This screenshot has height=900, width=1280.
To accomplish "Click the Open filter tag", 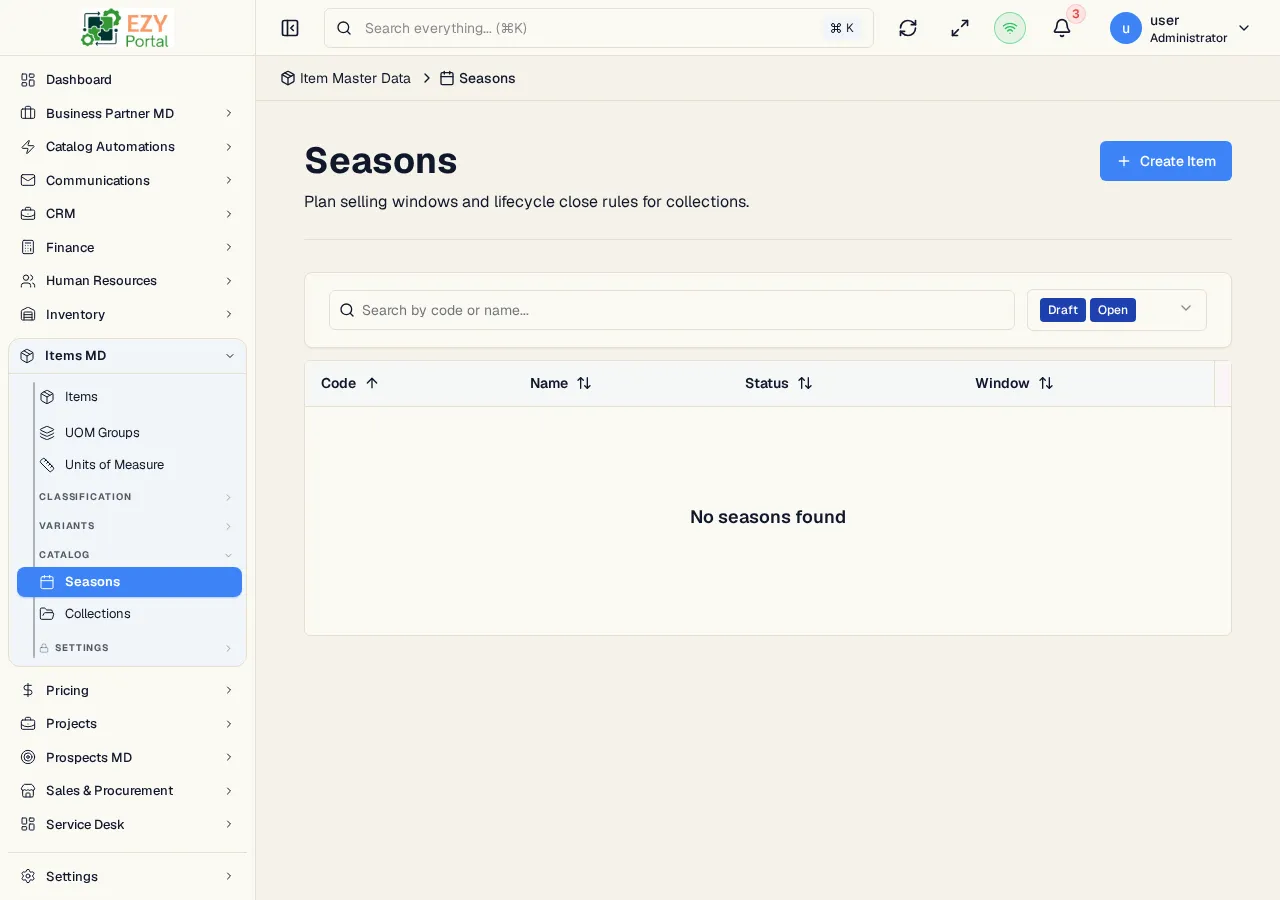I will tap(1113, 310).
